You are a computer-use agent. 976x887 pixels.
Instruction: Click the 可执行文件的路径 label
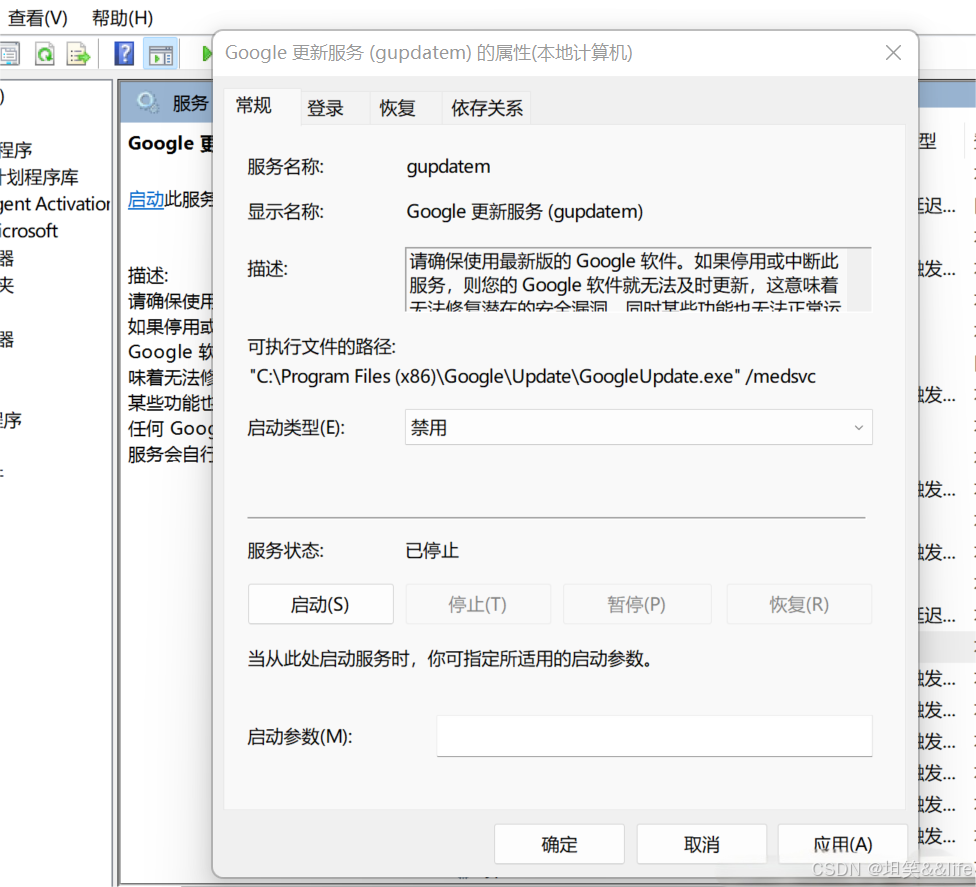pyautogui.click(x=321, y=347)
